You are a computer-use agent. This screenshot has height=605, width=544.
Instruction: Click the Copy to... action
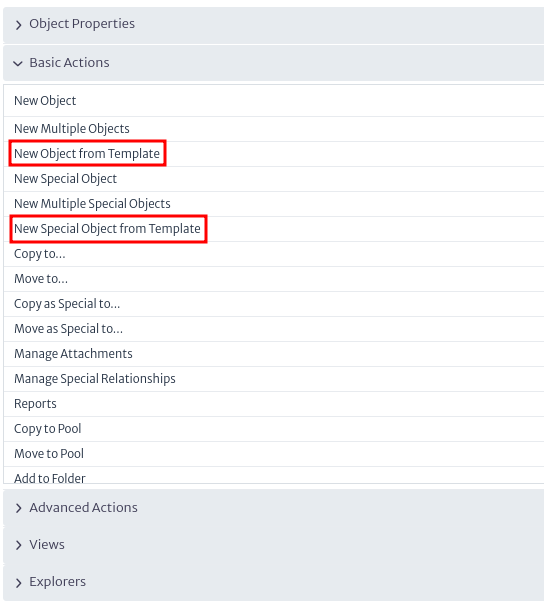click(274, 254)
